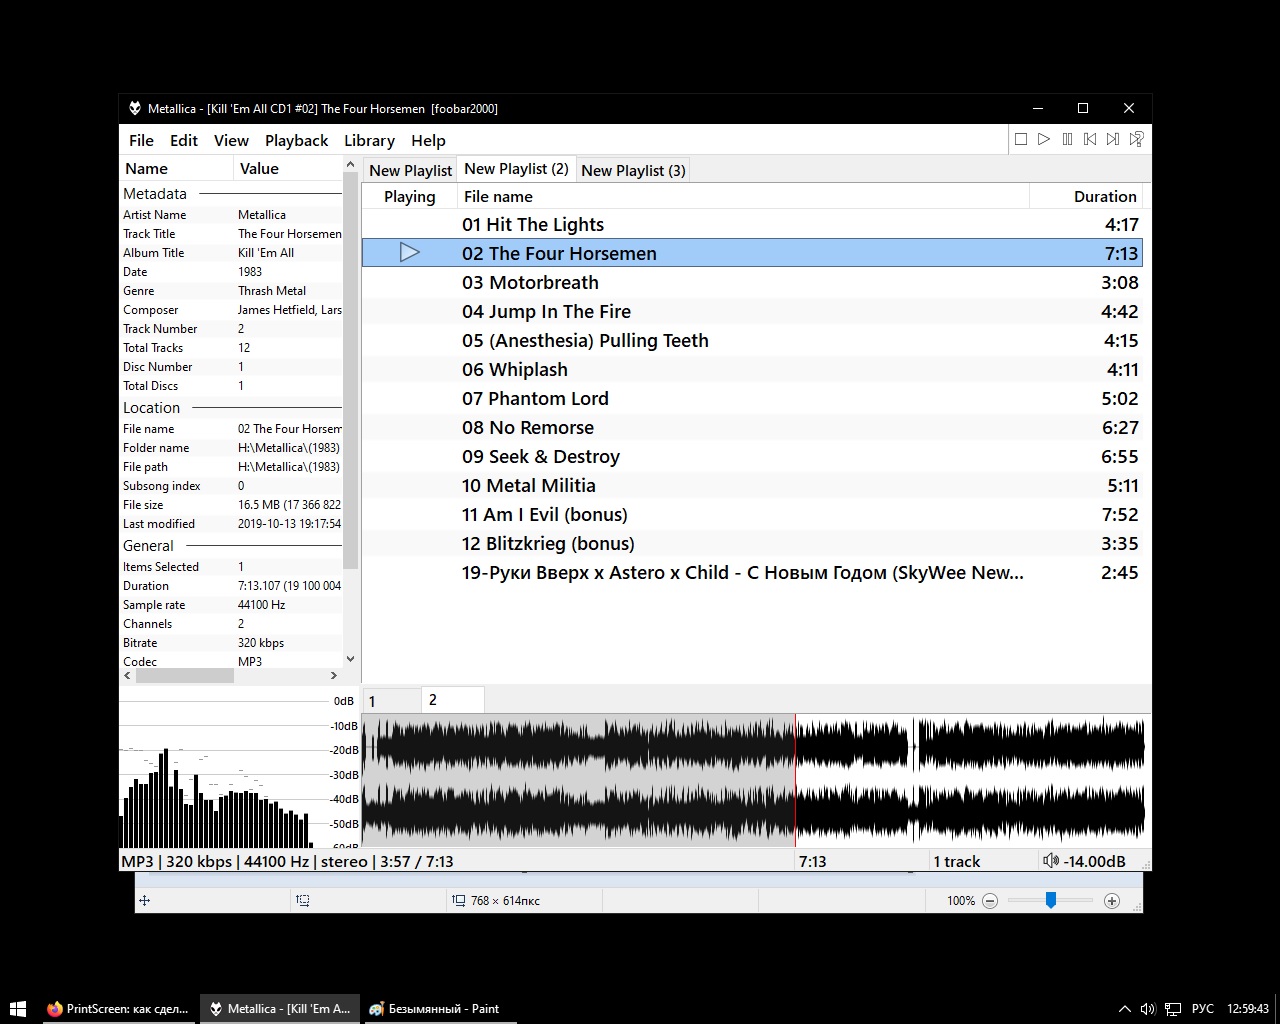Image resolution: width=1280 pixels, height=1024 pixels.
Task: Click the properties panel scroll-right arrow
Action: click(x=334, y=676)
